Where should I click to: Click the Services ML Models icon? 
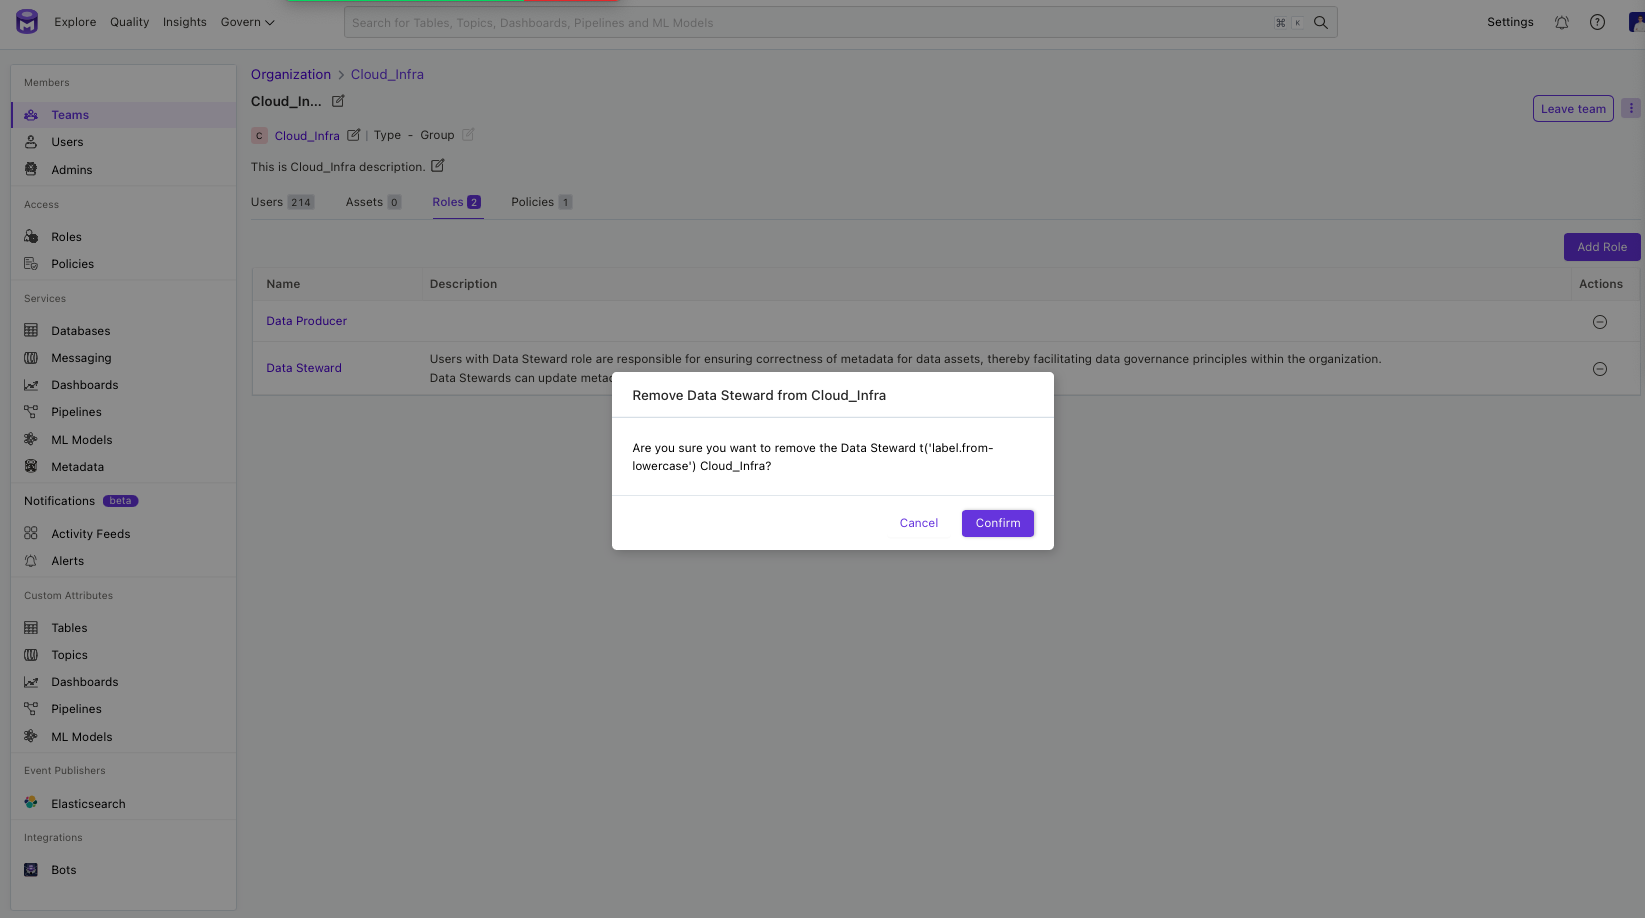tap(31, 440)
